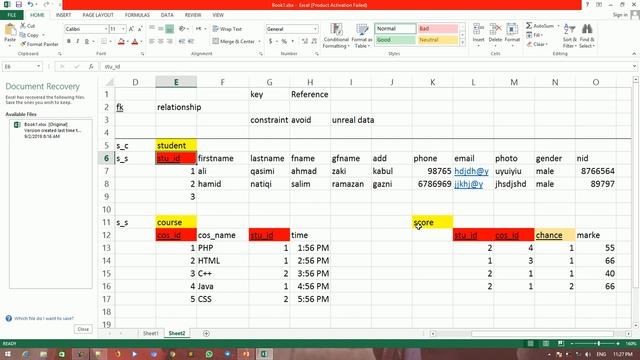Click the Undo arrow icon
This screenshot has height=360, width=640.
30,4
